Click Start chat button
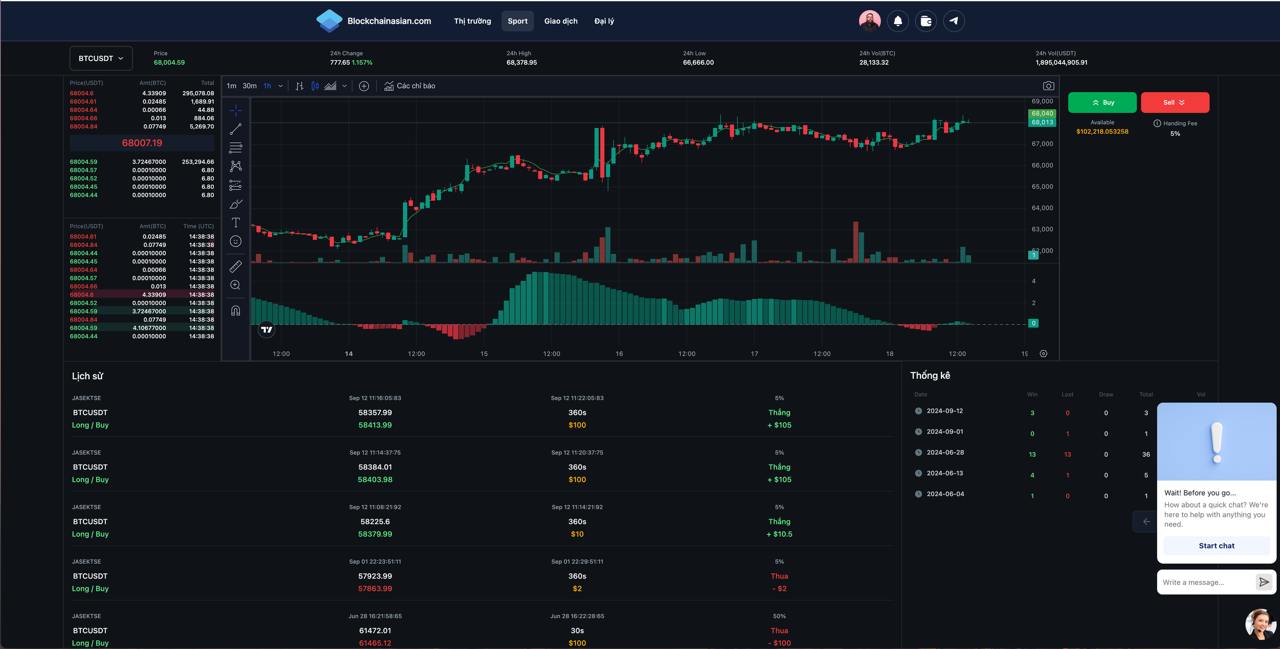Image resolution: width=1280 pixels, height=649 pixels. pos(1216,546)
